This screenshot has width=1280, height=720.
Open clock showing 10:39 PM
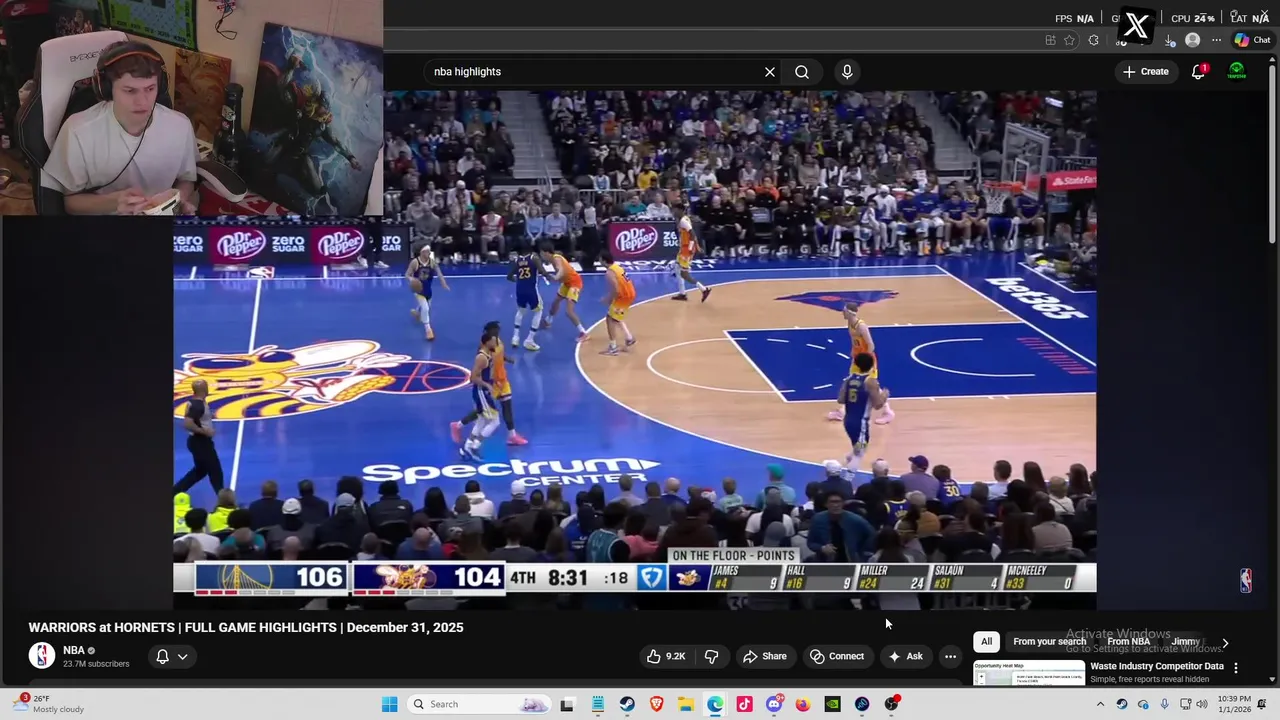coord(1234,704)
